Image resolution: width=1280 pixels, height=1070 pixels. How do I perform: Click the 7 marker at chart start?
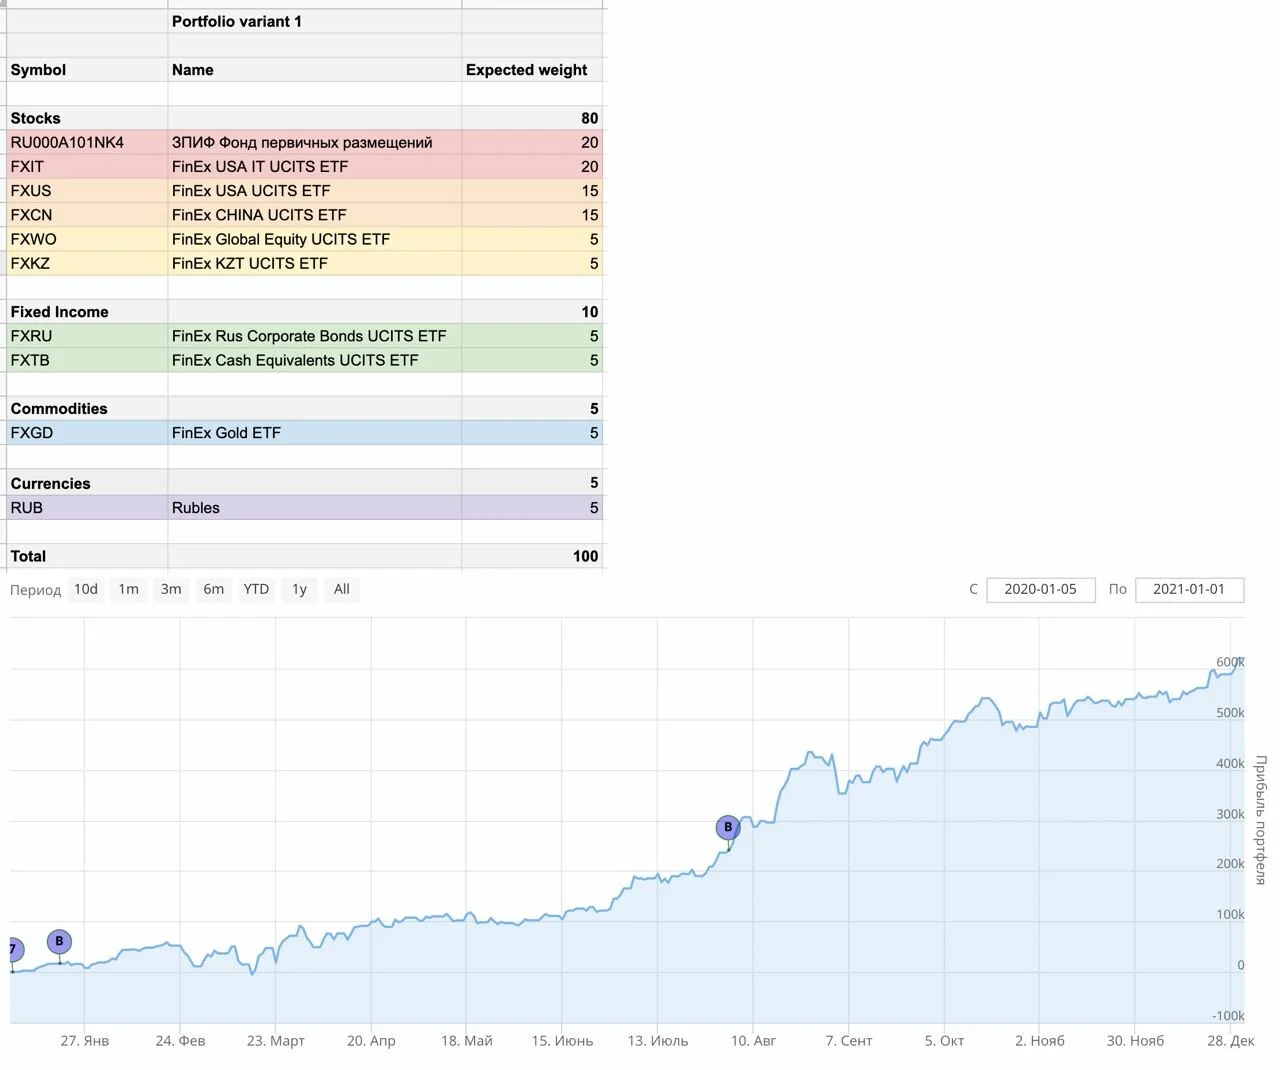tap(13, 949)
